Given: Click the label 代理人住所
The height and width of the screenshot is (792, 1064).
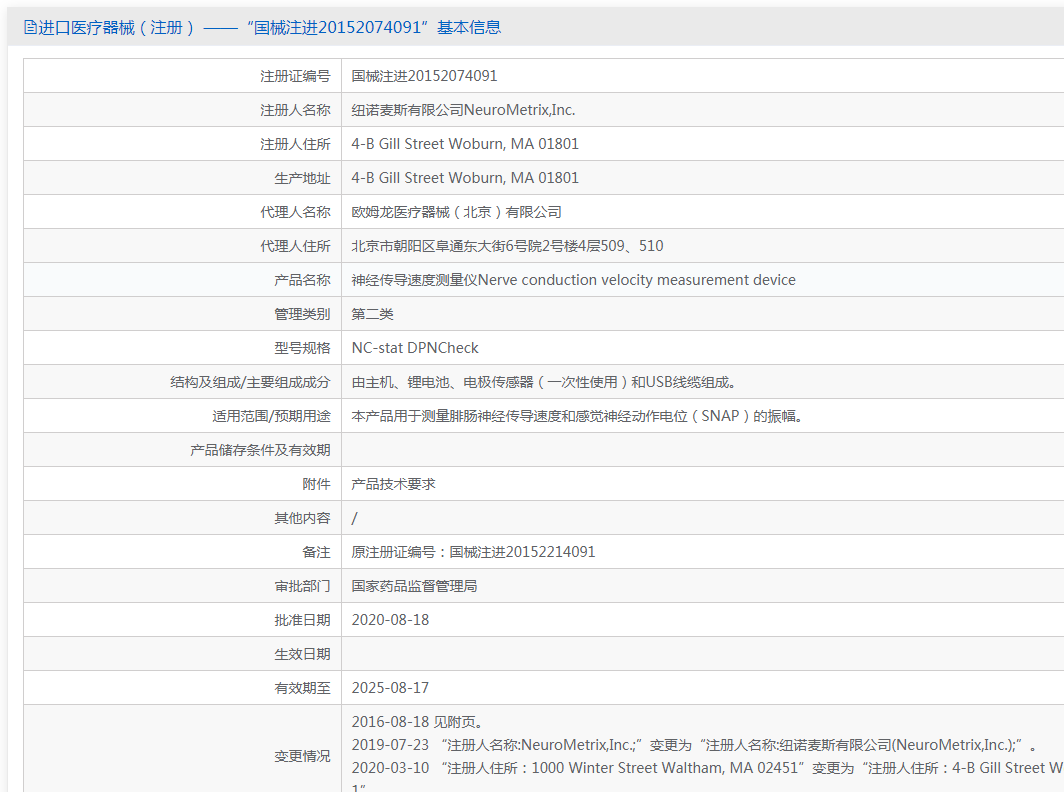Looking at the screenshot, I should [295, 246].
